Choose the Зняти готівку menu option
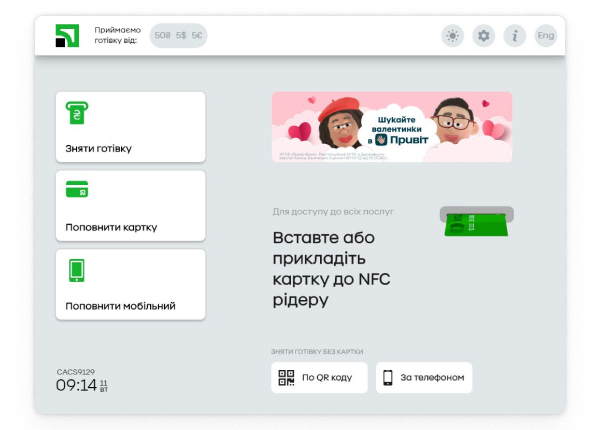 [131, 127]
